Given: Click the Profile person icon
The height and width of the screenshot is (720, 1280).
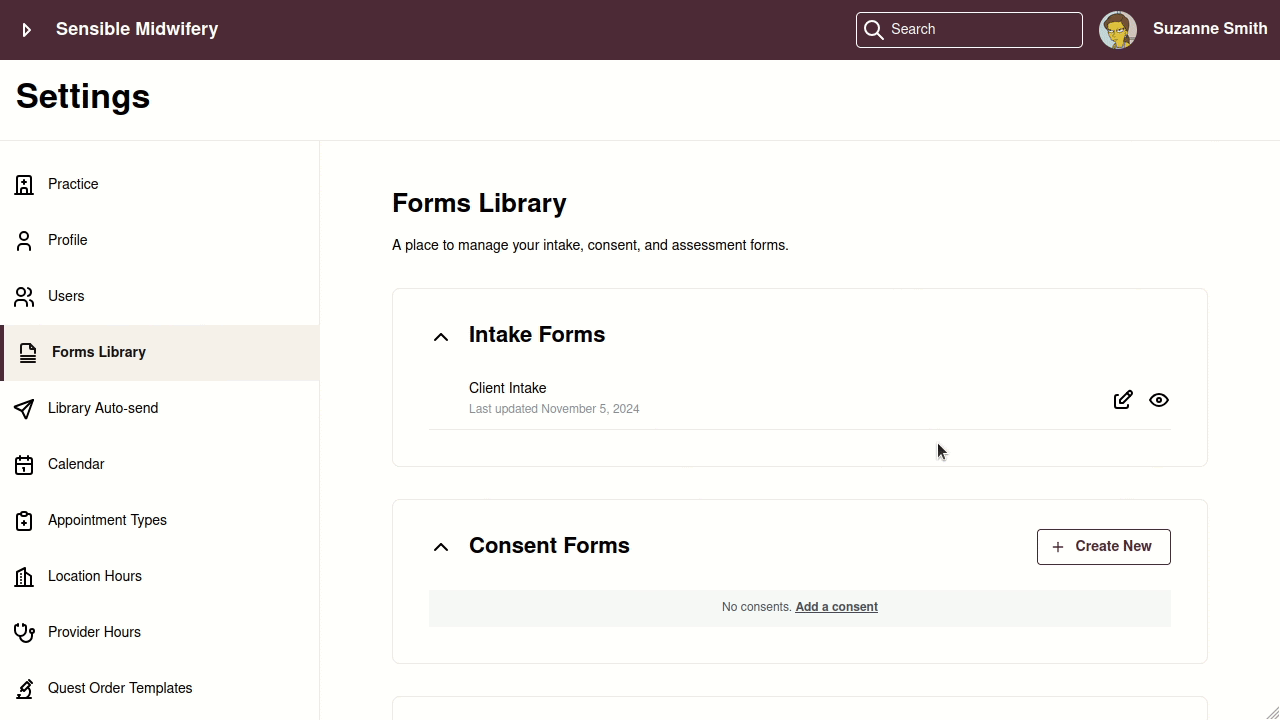Looking at the screenshot, I should [24, 241].
